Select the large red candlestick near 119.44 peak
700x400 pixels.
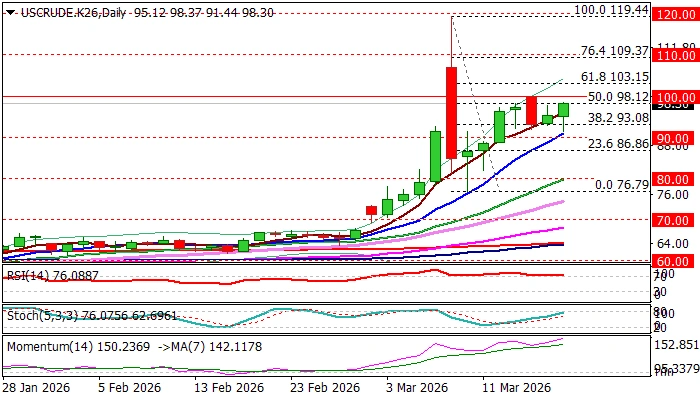coord(451,112)
